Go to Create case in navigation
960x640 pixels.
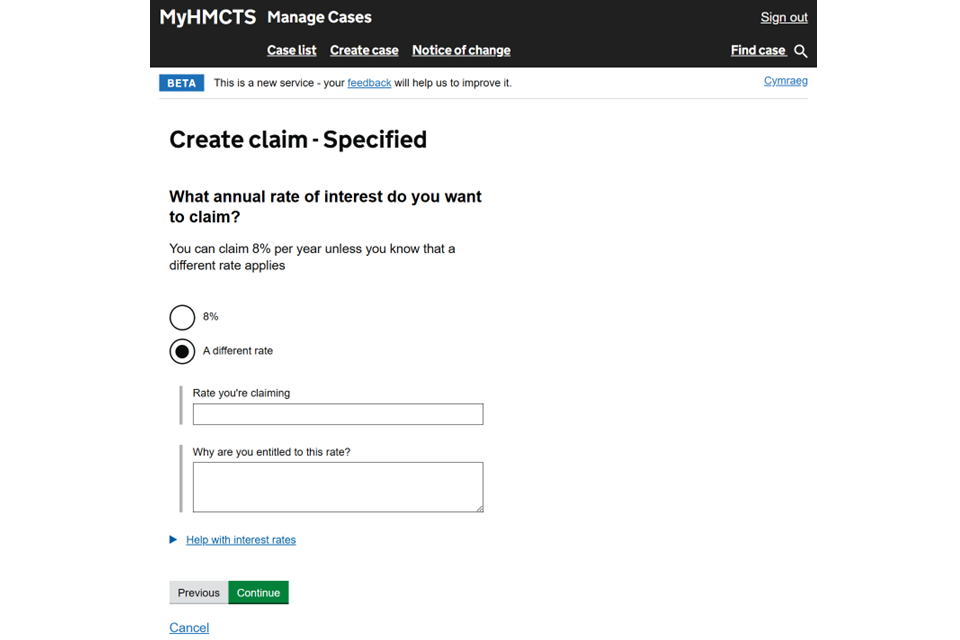click(364, 50)
